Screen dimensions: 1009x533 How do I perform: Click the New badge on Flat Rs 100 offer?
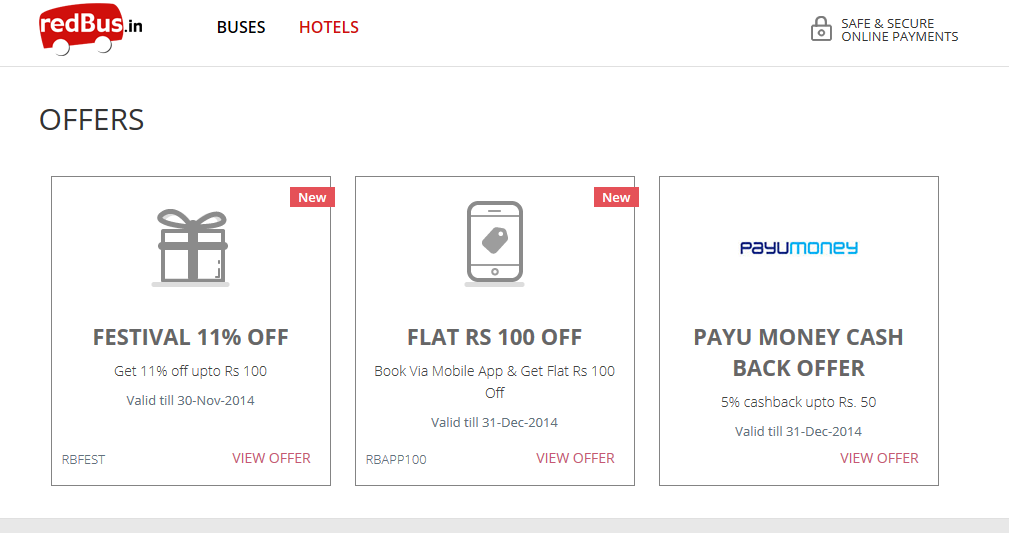[x=616, y=197]
